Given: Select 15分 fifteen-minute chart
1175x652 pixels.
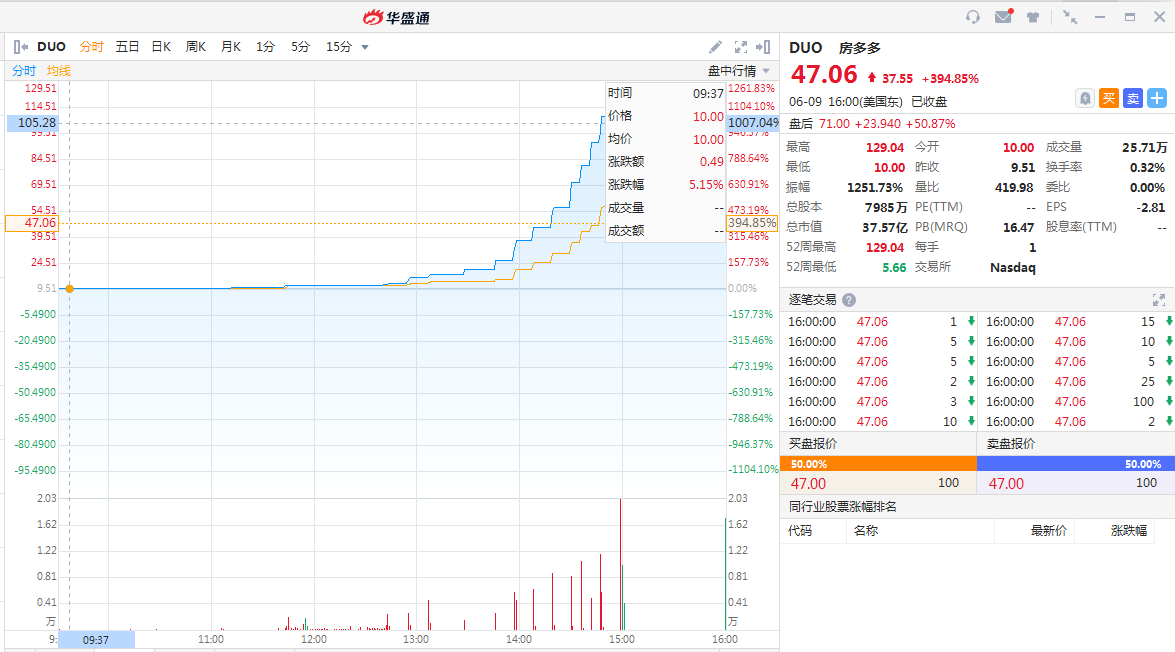Looking at the screenshot, I should click(339, 46).
